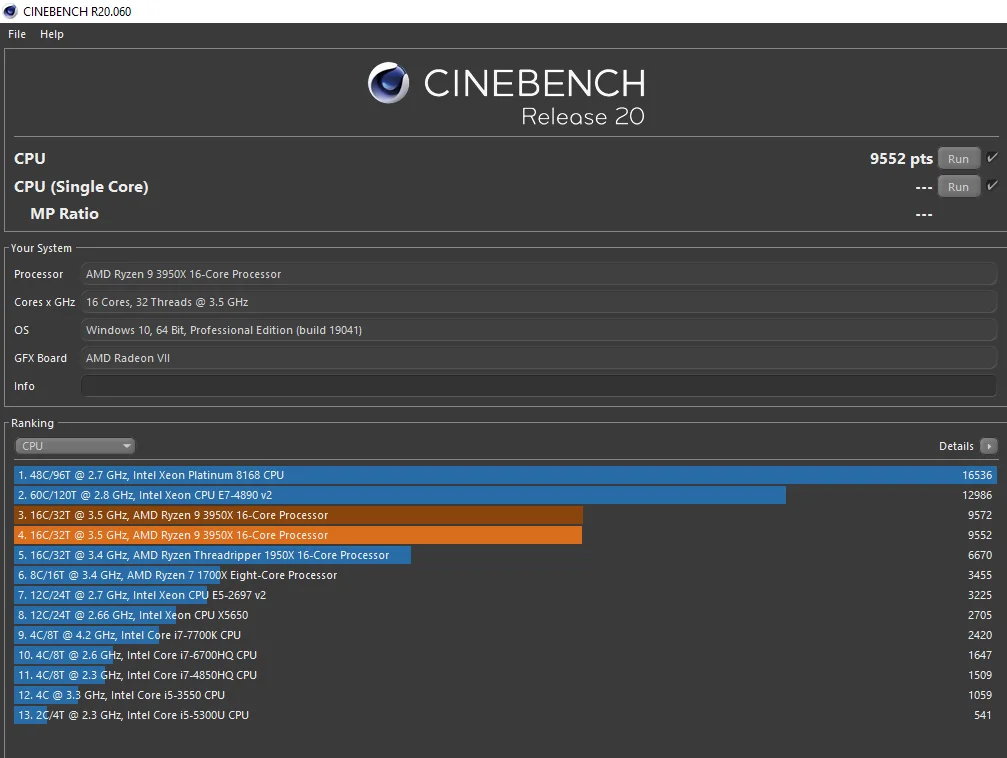Click the score 16536 in ranking

tap(977, 475)
